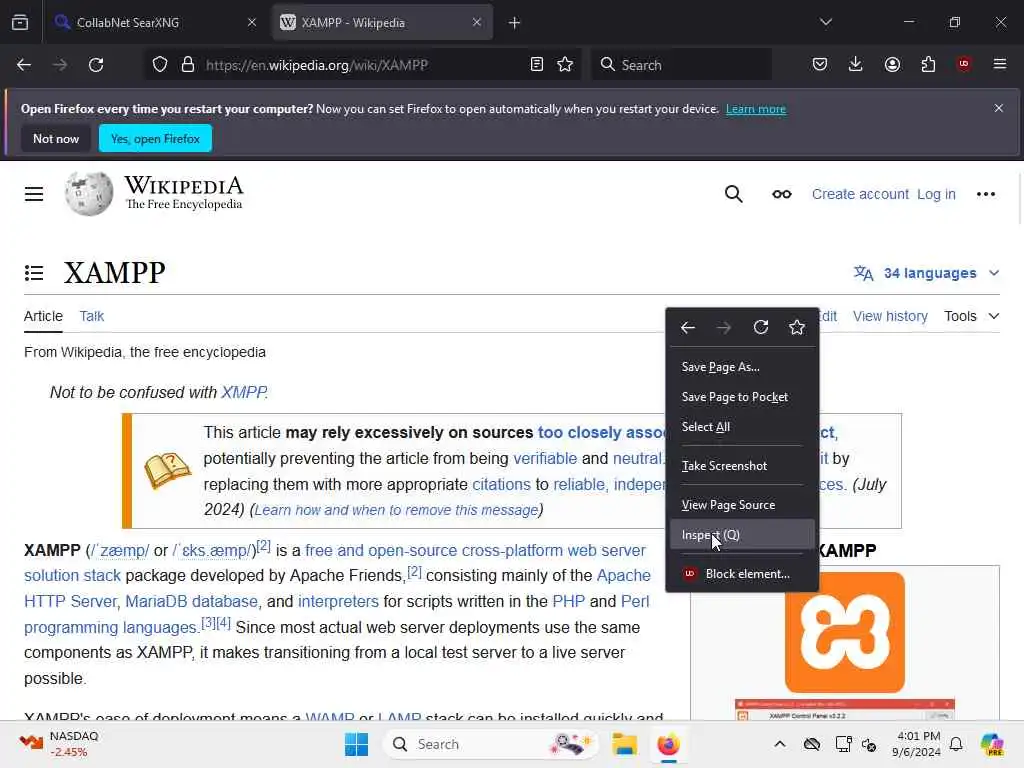Expand the Tools dropdown
Image resolution: width=1024 pixels, height=768 pixels.
972,316
